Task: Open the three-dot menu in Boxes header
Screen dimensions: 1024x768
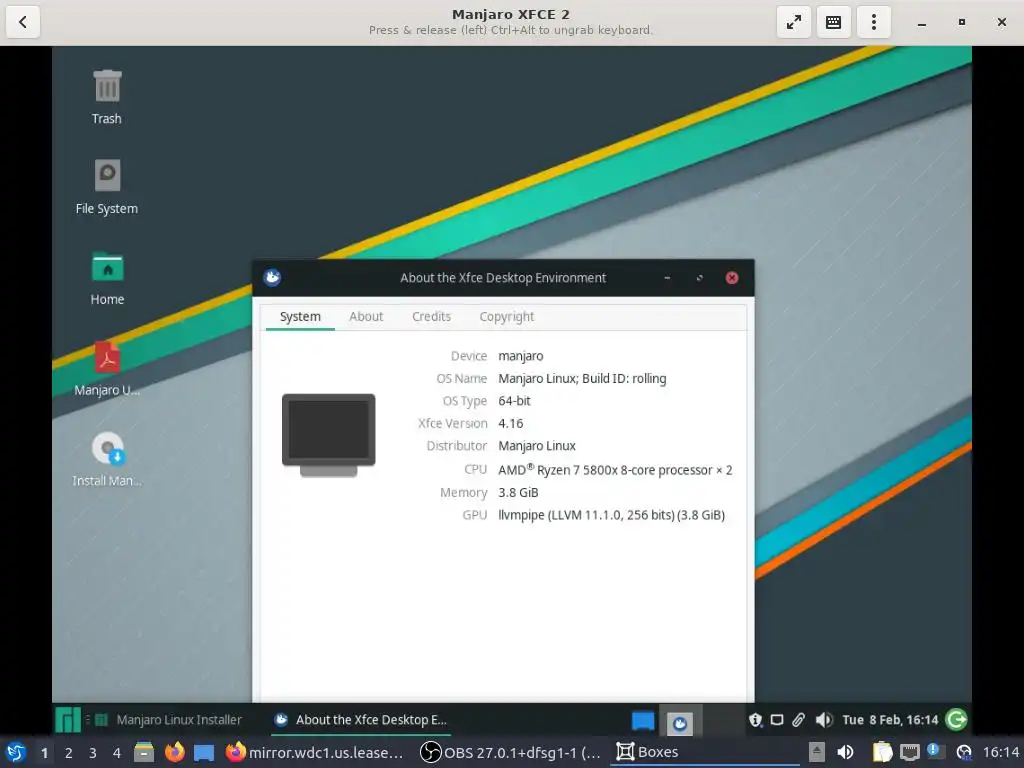Action: point(873,22)
